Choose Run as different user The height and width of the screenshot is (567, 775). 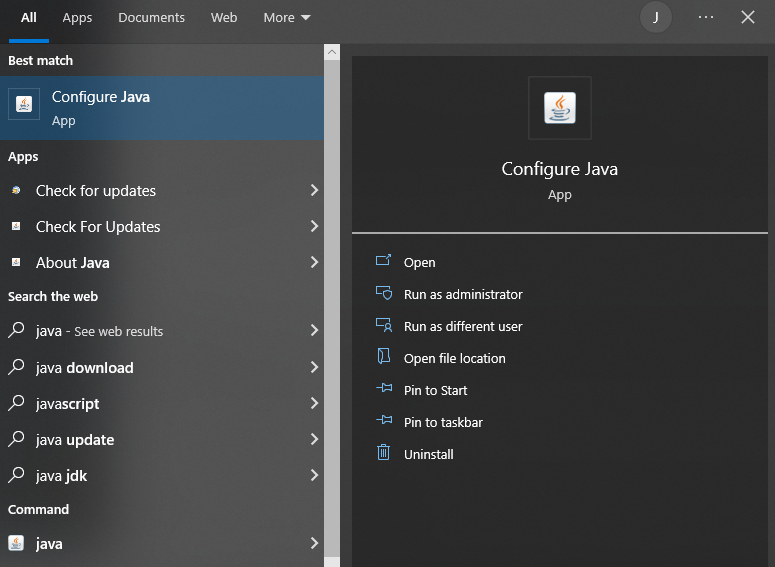(x=463, y=327)
